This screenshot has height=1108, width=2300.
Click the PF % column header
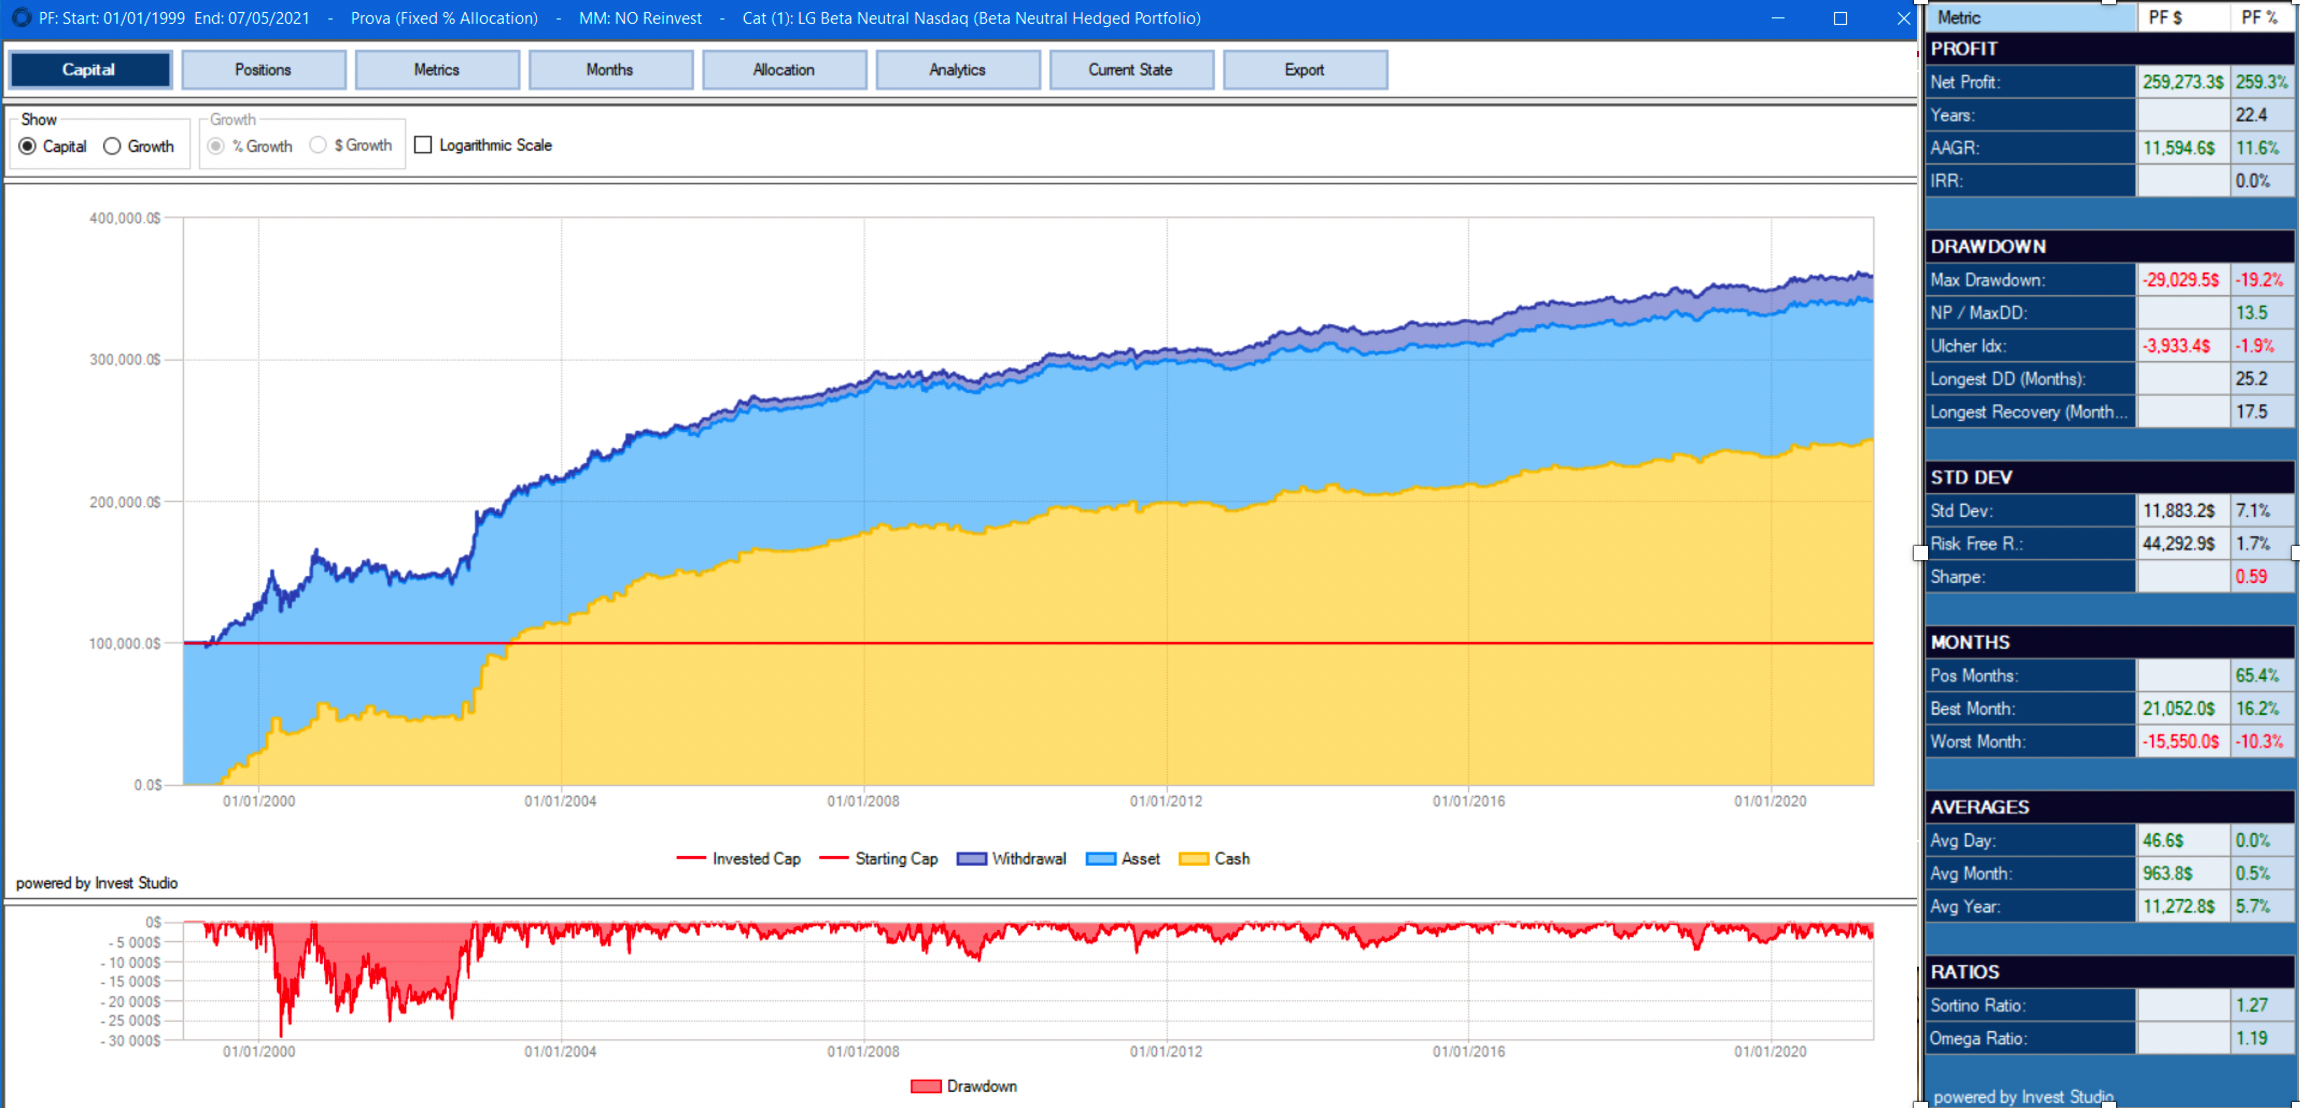tap(2253, 16)
